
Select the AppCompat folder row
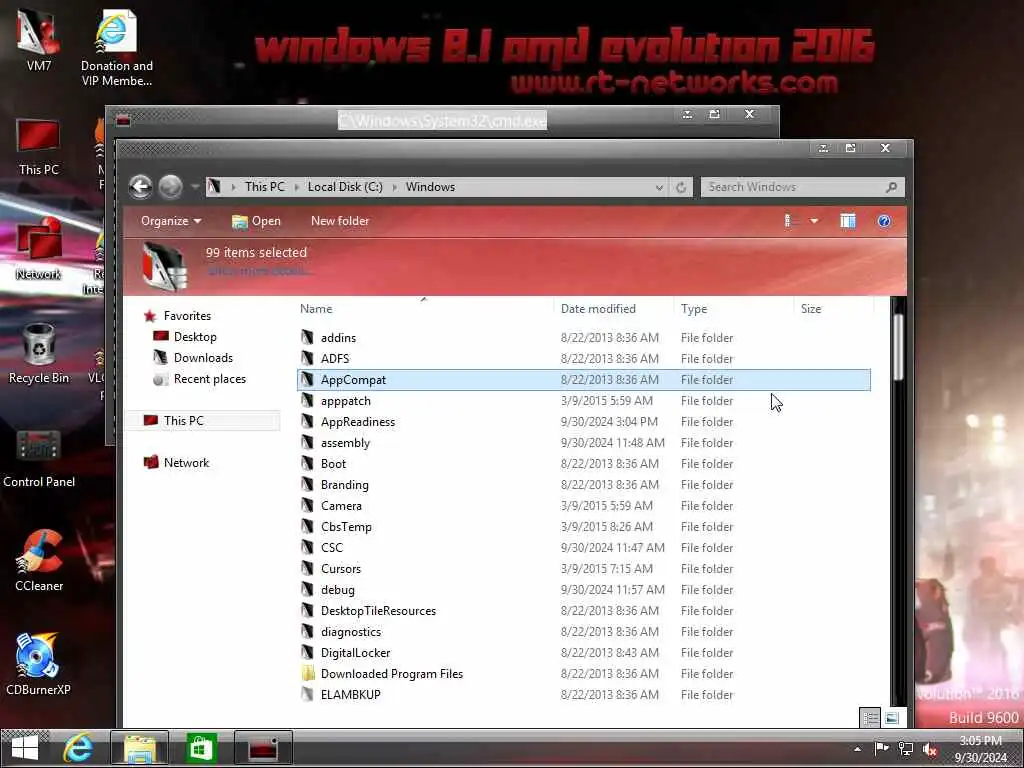[584, 379]
